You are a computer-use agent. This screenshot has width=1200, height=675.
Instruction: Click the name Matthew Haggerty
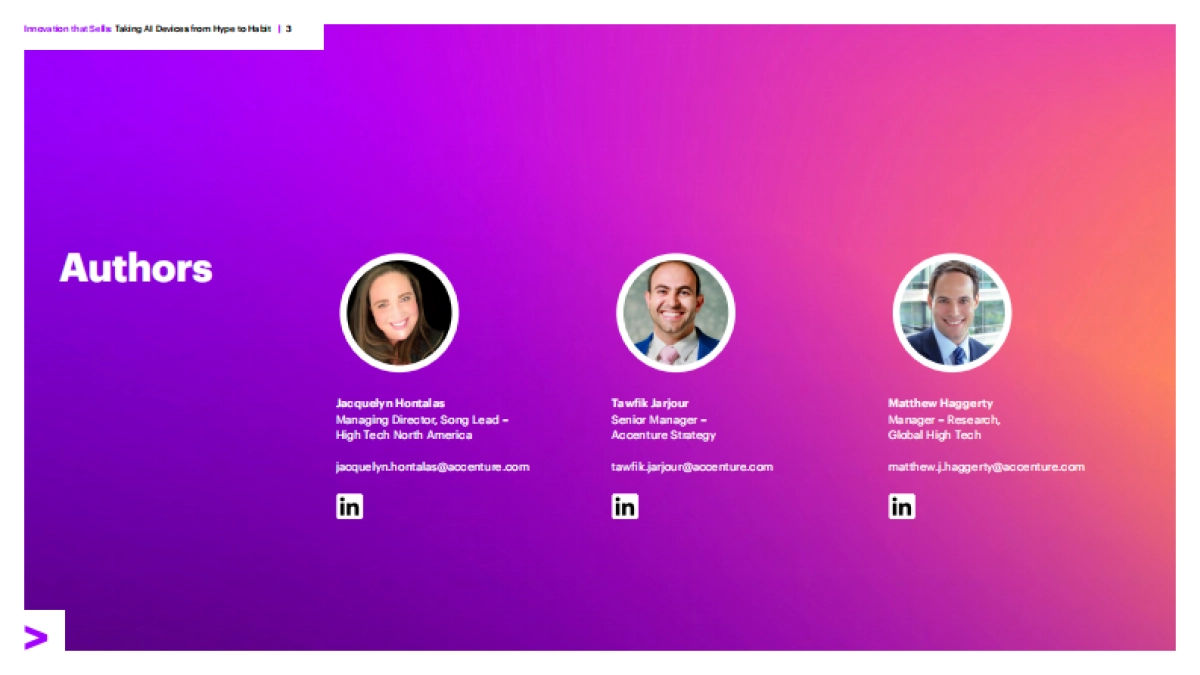point(940,403)
